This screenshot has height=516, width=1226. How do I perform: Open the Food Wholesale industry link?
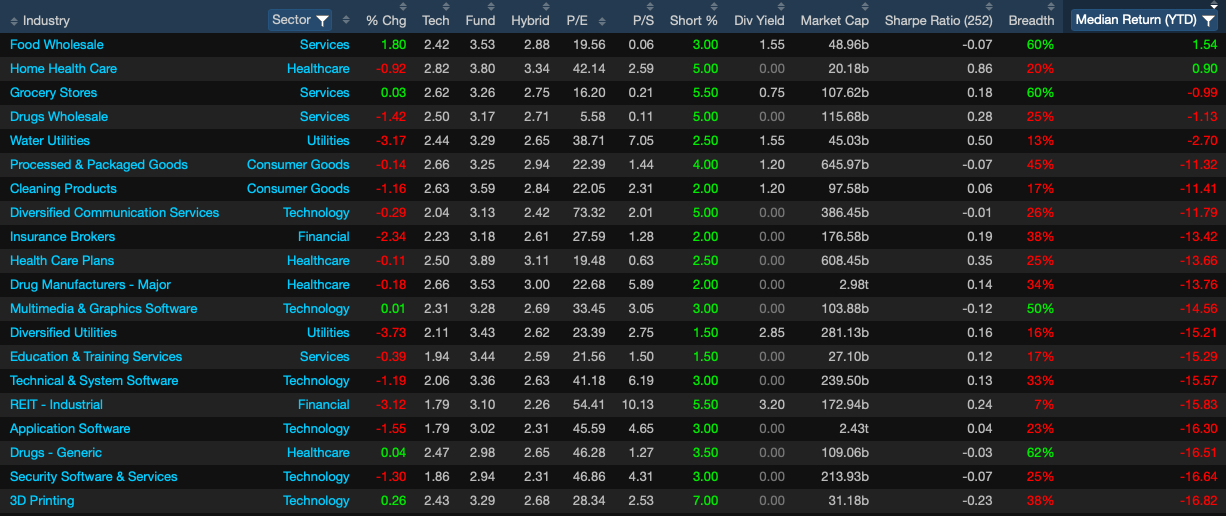56,45
